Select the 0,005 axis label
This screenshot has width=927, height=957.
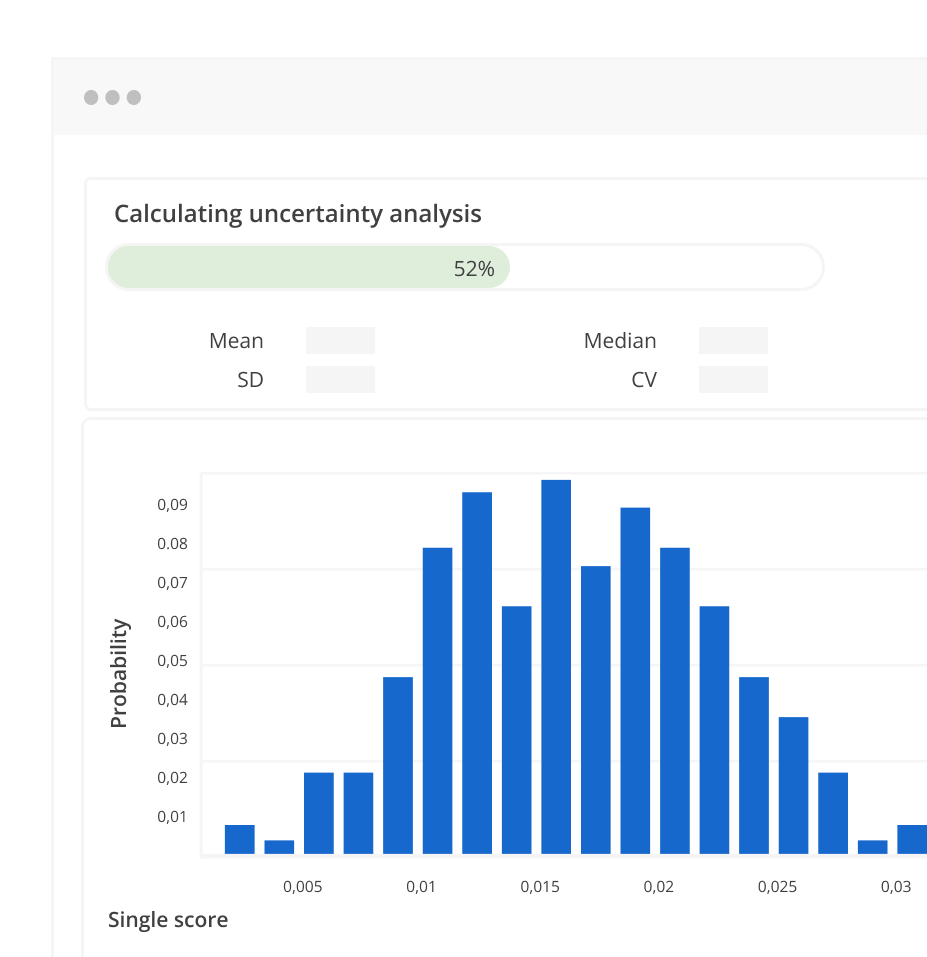pos(303,886)
